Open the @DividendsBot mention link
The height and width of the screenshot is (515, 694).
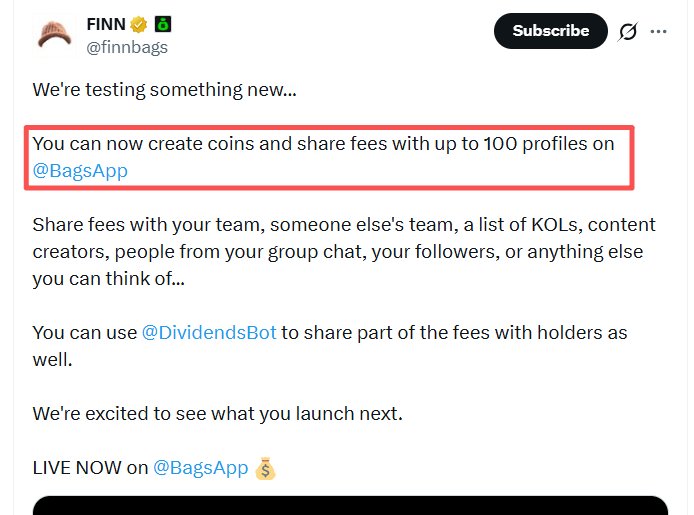[209, 332]
